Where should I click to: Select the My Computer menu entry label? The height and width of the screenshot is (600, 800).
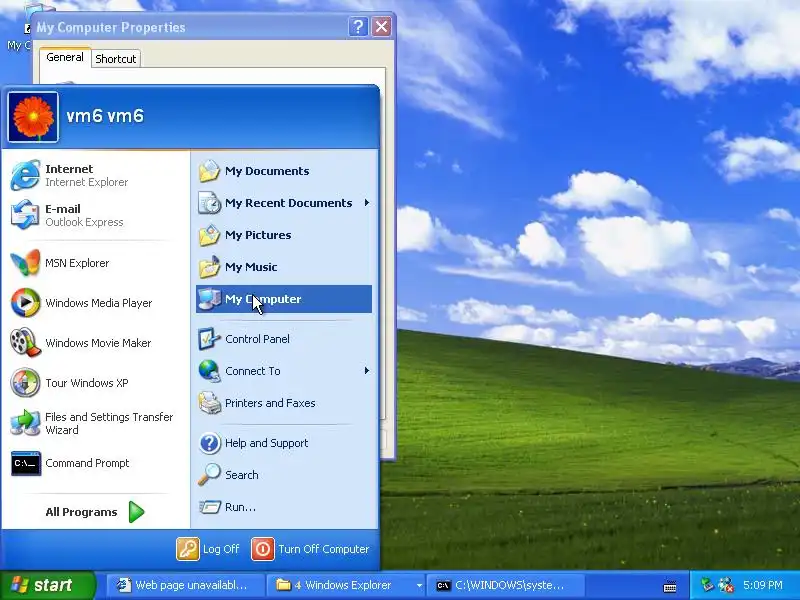click(x=263, y=299)
